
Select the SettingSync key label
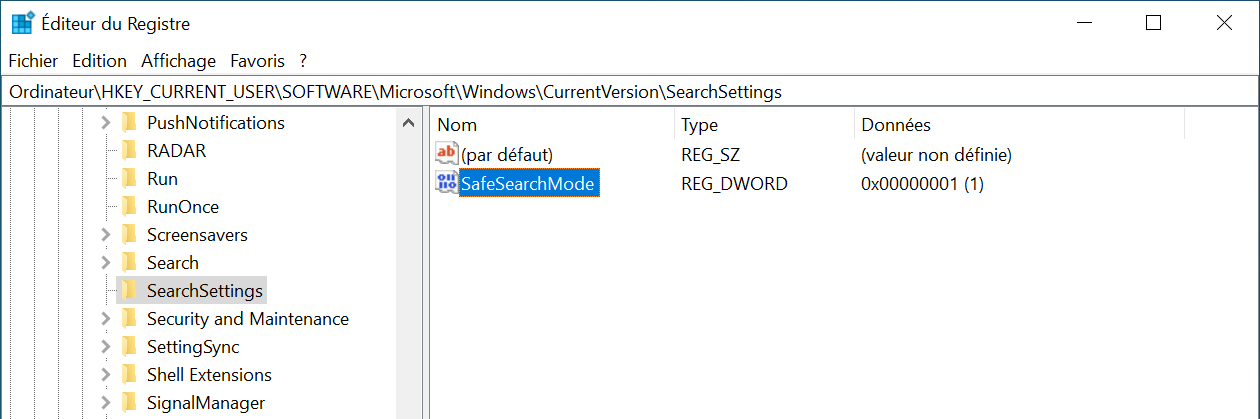[x=193, y=347]
